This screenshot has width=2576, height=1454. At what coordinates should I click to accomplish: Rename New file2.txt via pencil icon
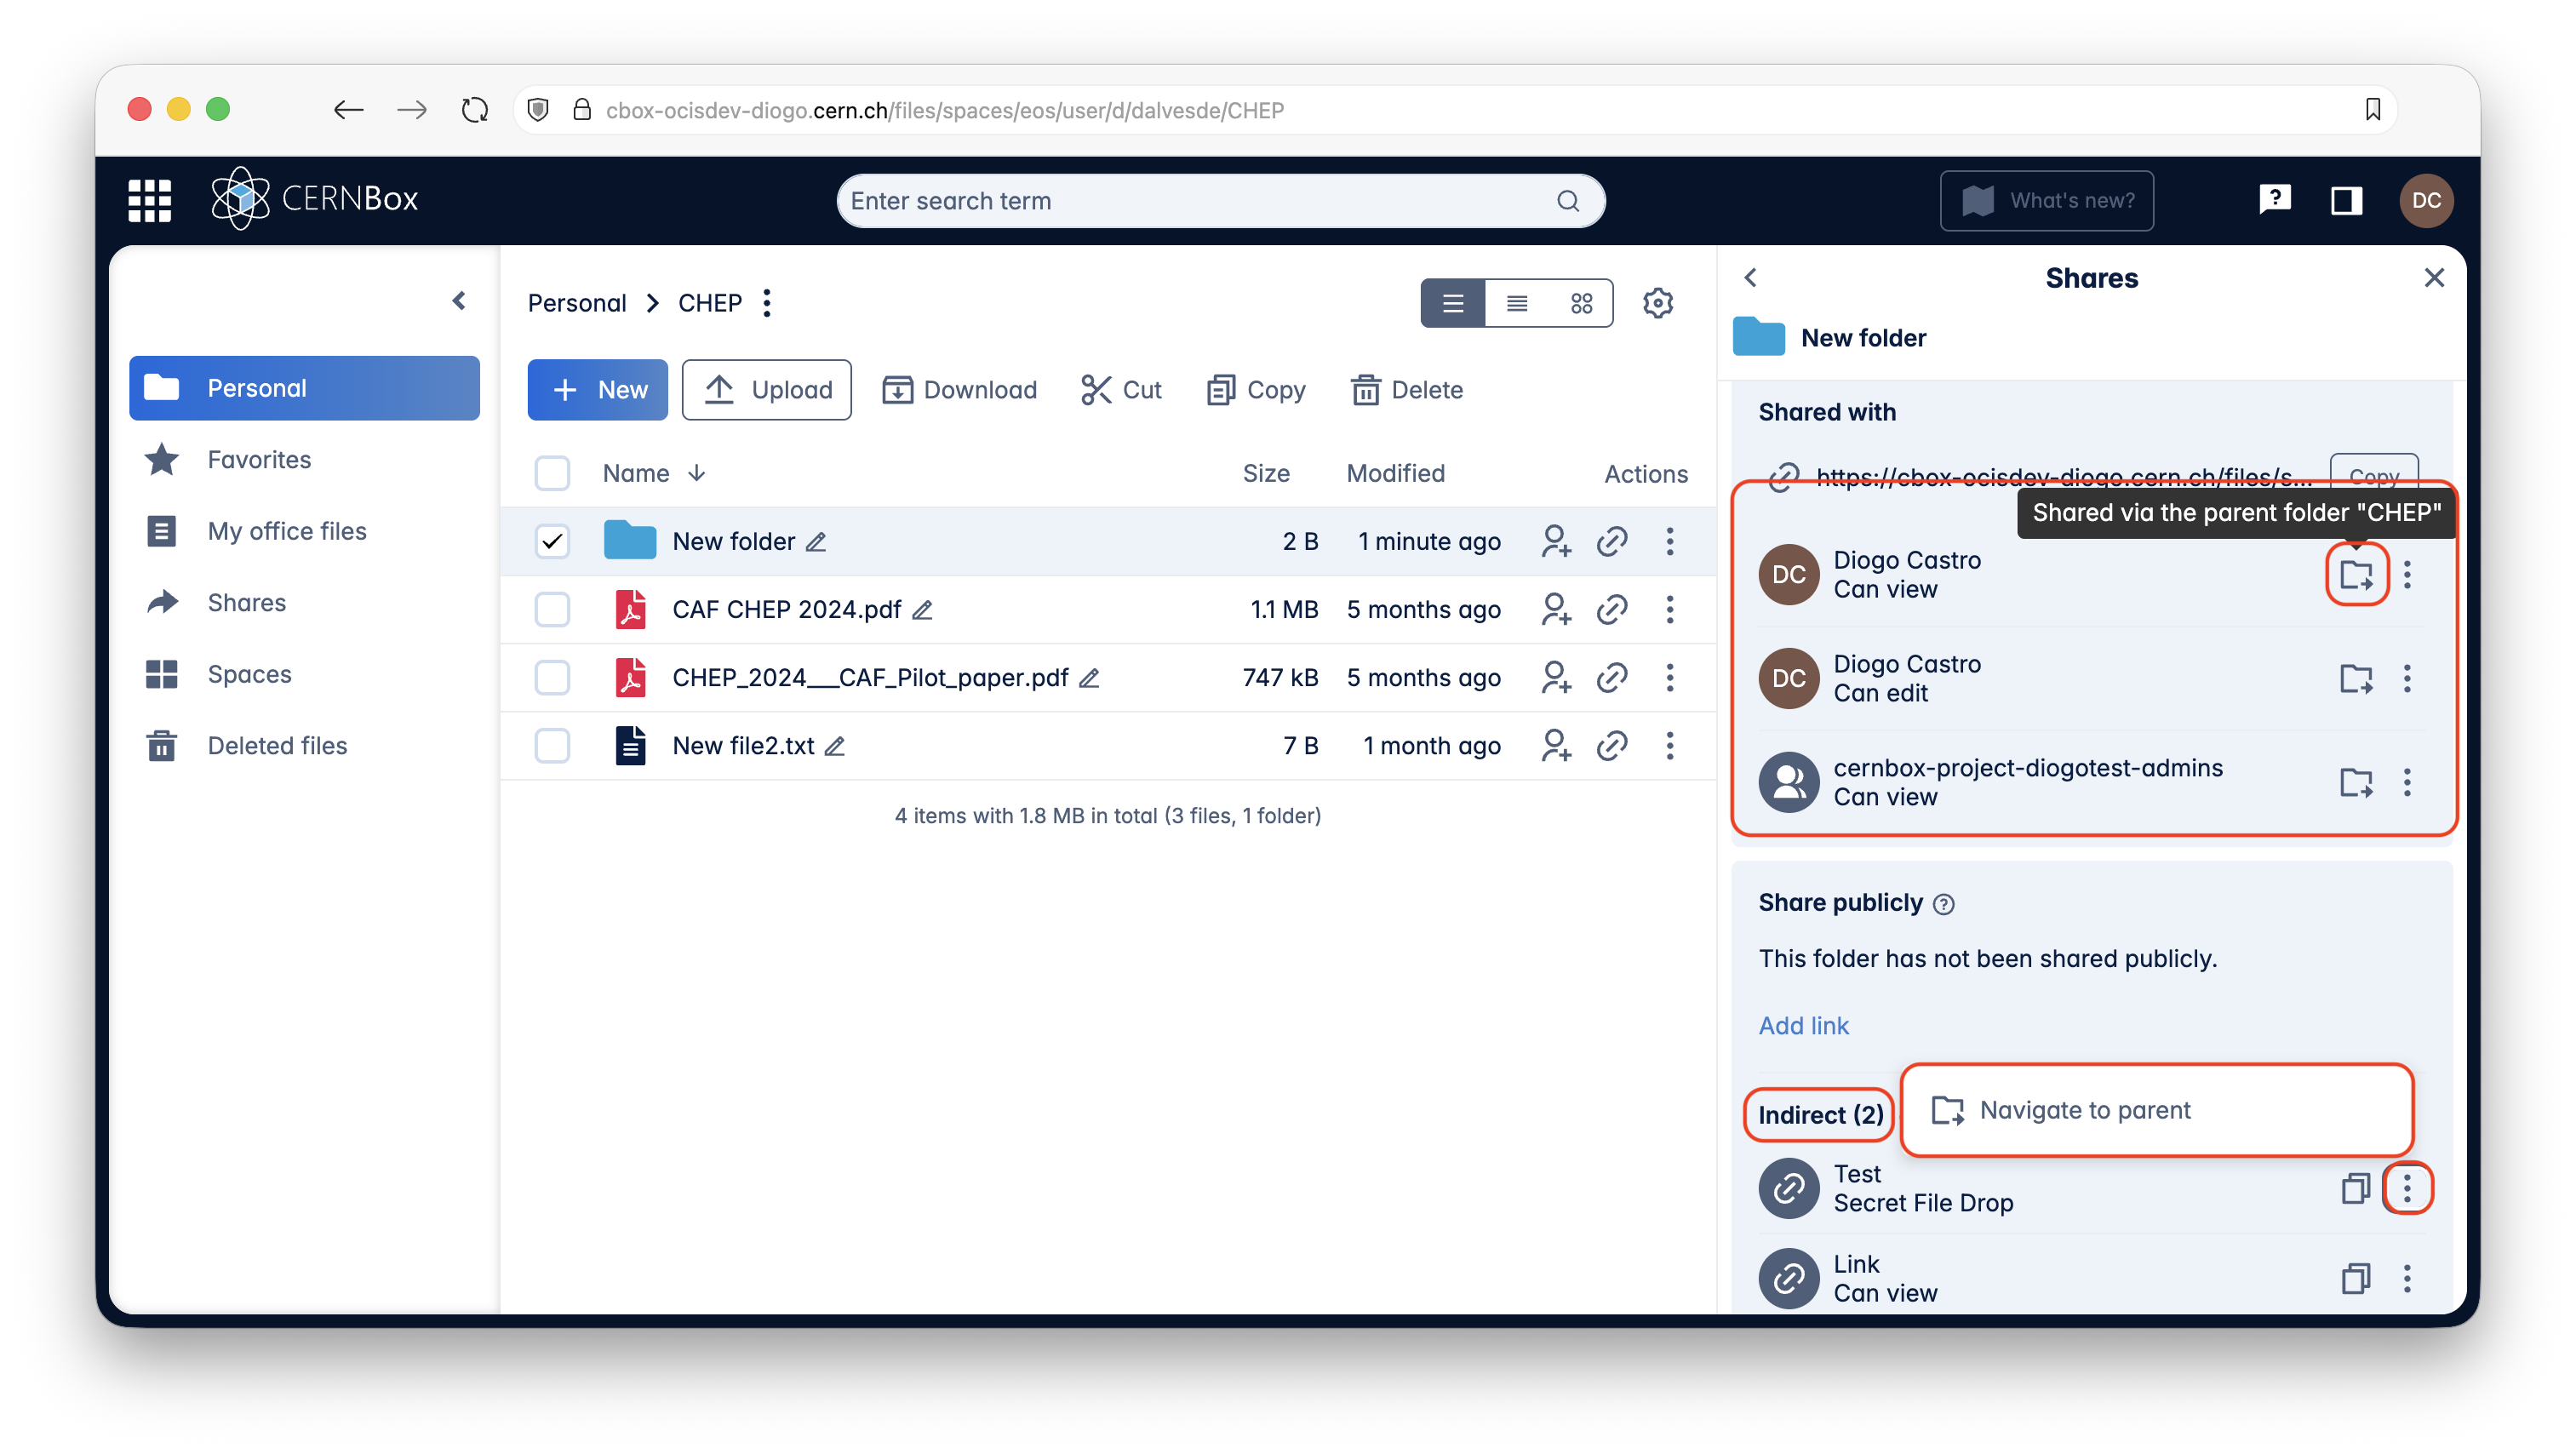click(x=835, y=746)
